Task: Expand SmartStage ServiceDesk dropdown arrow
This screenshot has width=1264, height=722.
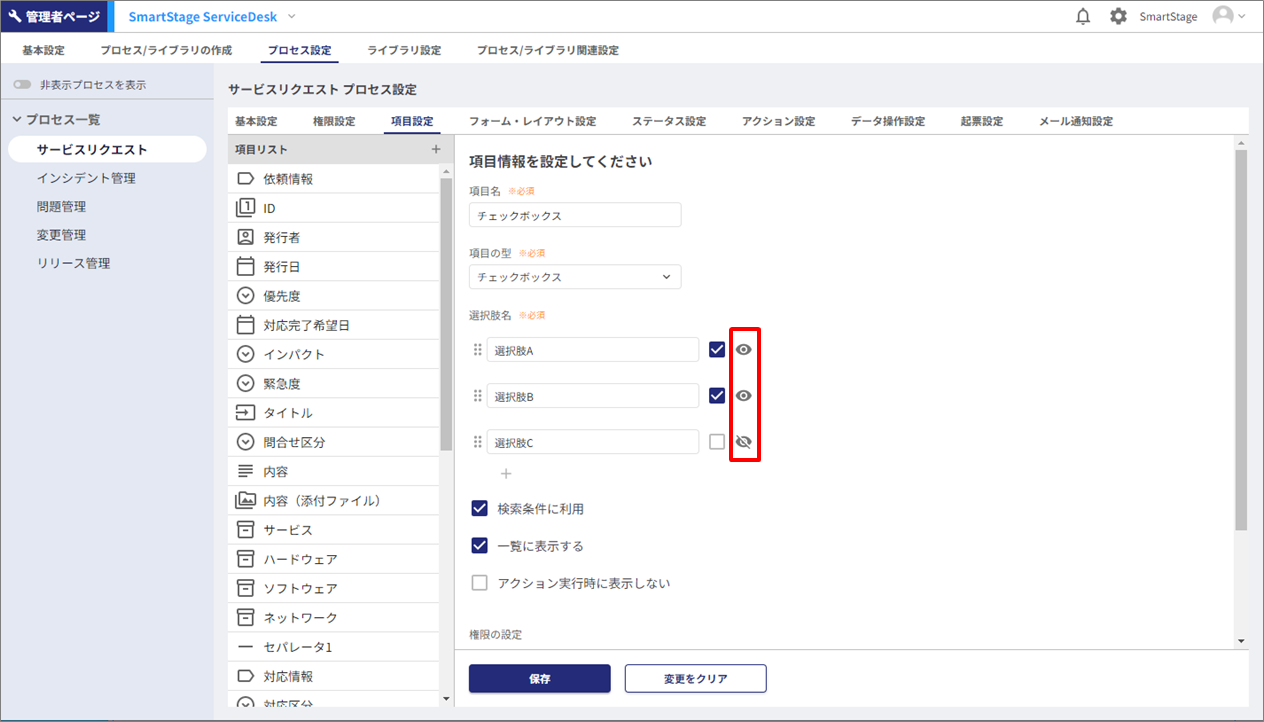Action: tap(292, 17)
